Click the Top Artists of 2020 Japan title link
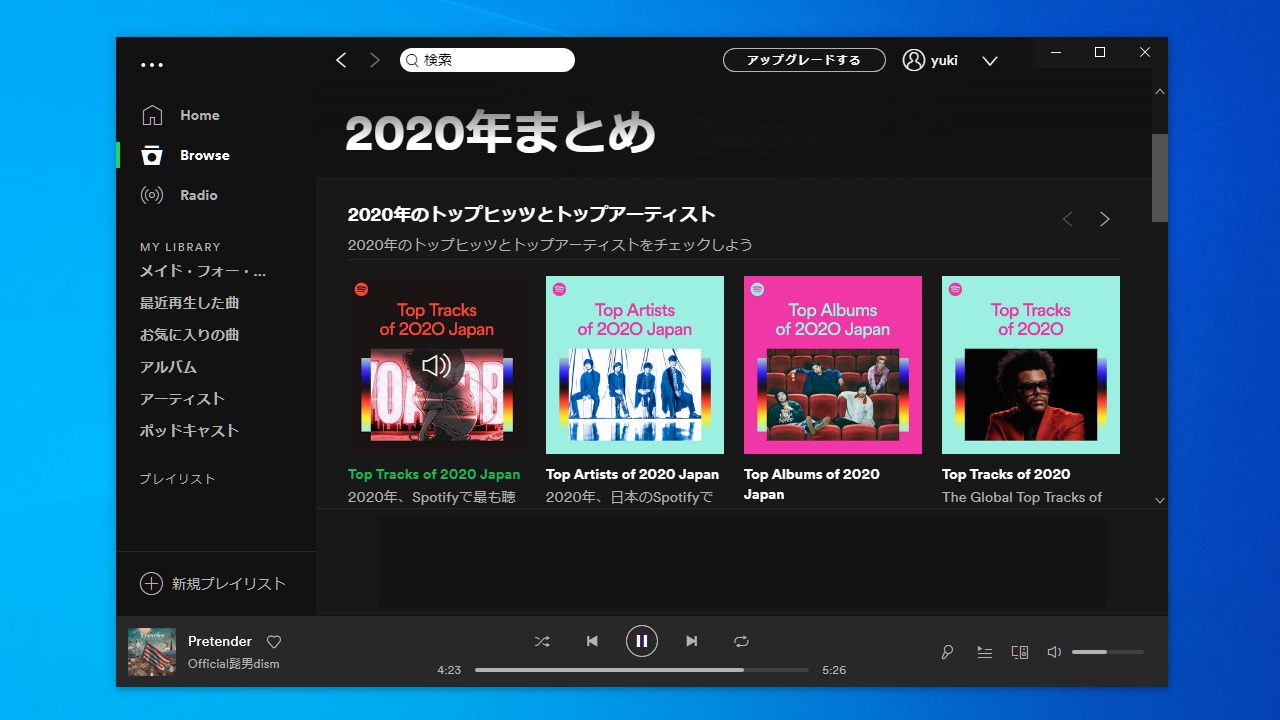The width and height of the screenshot is (1280, 720). tap(632, 474)
